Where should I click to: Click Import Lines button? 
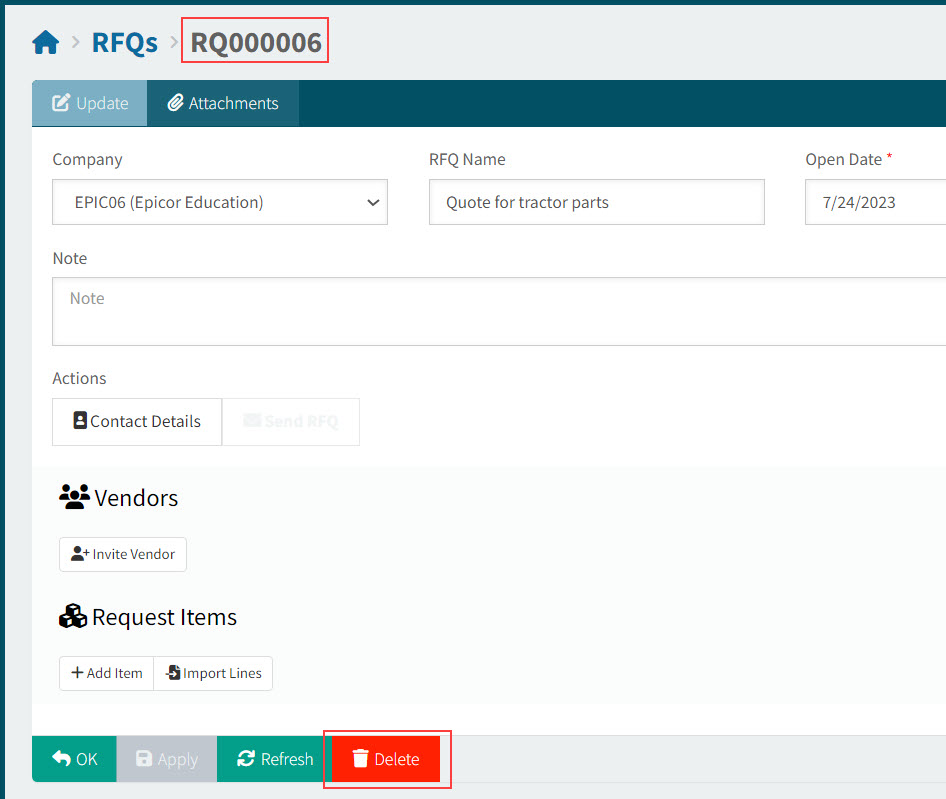coord(213,673)
